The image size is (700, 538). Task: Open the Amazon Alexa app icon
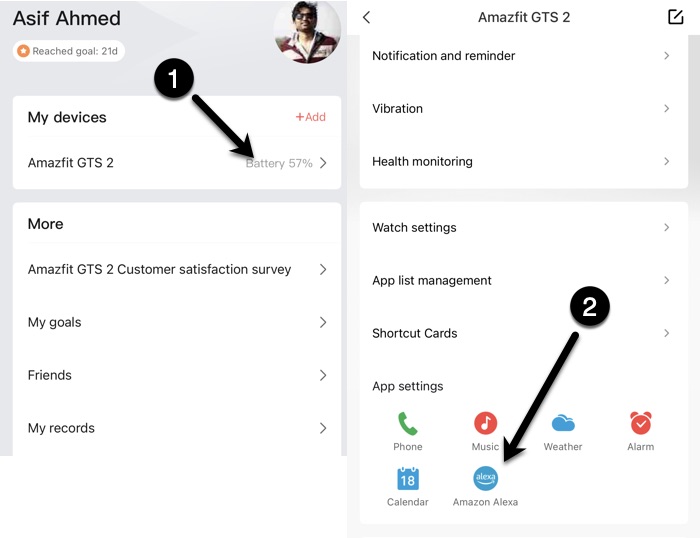tap(485, 478)
